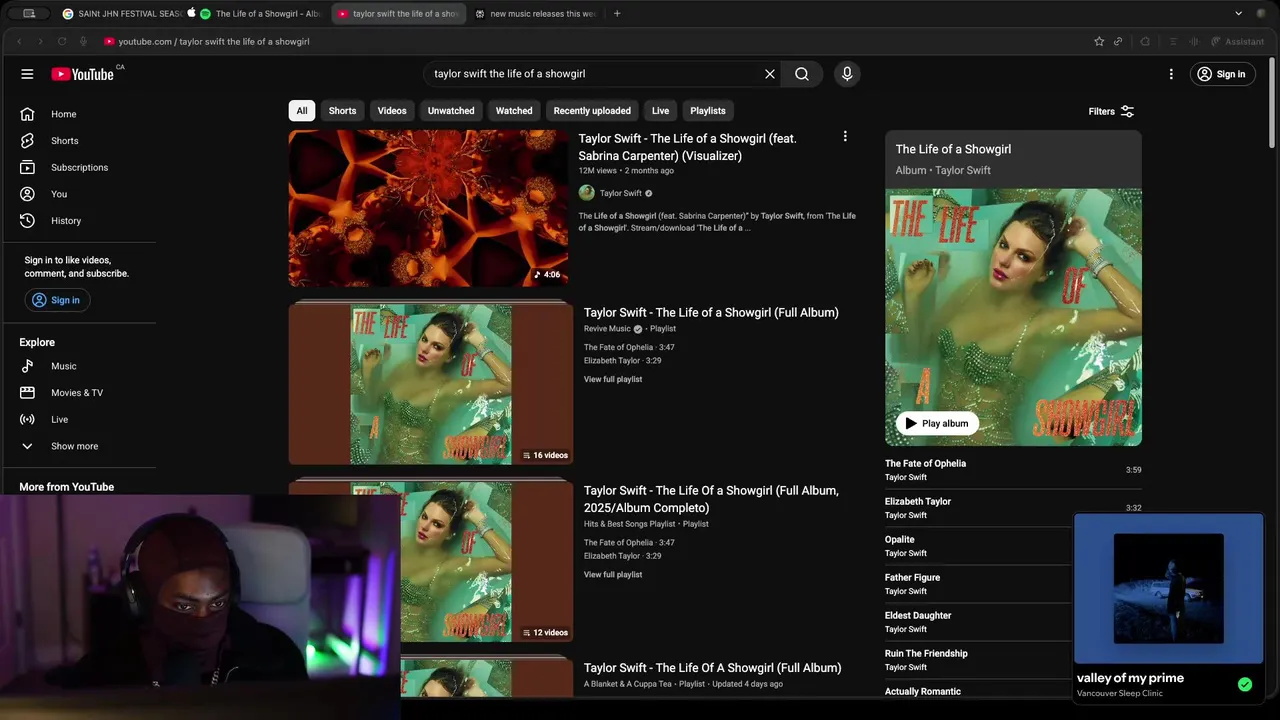Open the Visualizer video thumbnail
The height and width of the screenshot is (720, 1280).
(428, 208)
